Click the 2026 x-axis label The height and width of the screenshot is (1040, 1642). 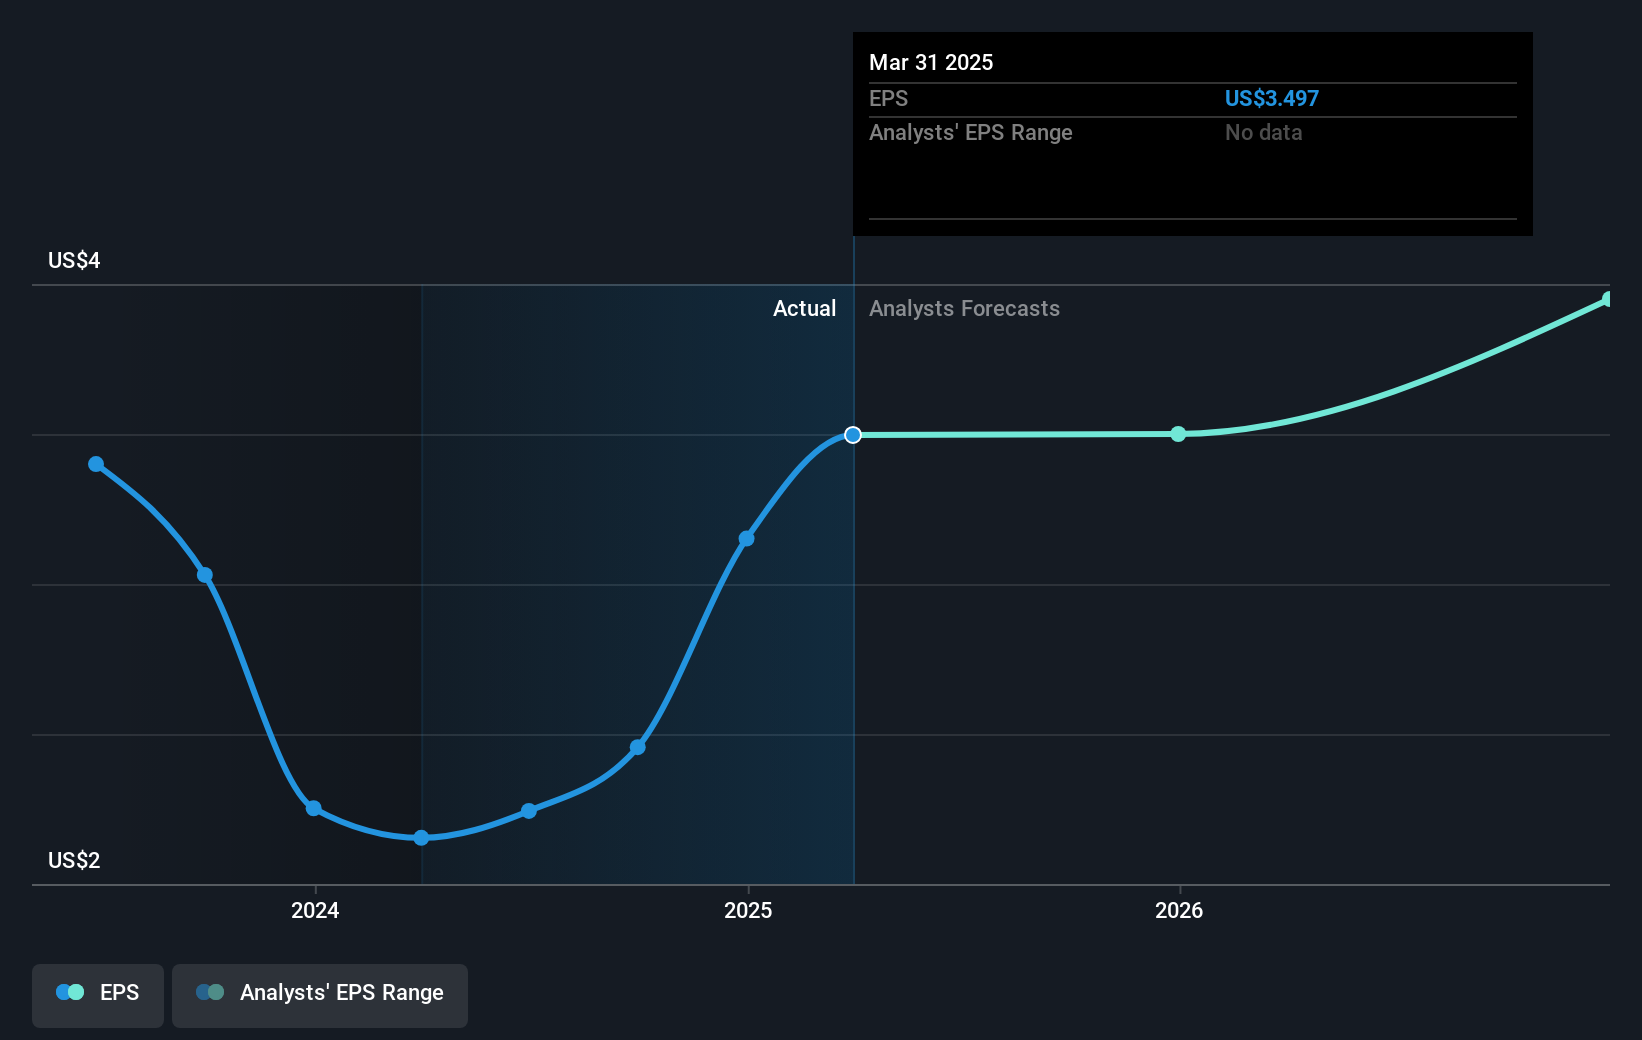(1179, 910)
